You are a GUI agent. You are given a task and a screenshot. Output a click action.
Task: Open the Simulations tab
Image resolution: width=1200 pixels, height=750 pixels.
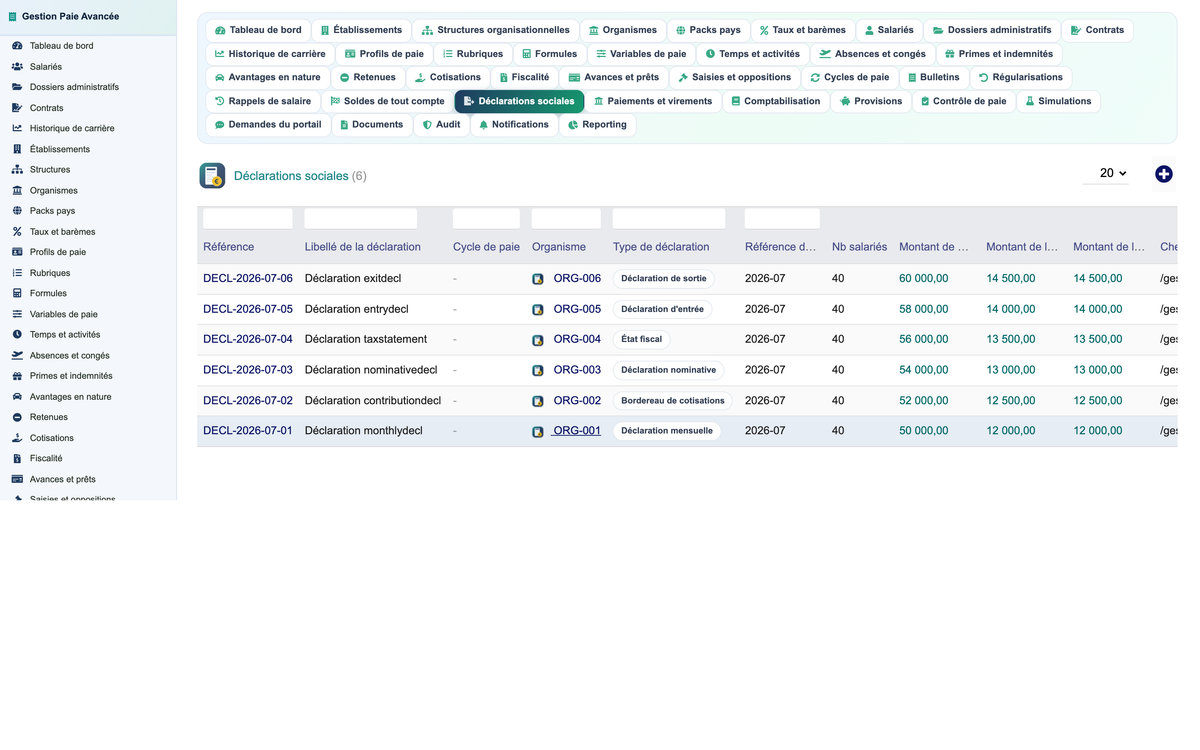coord(1058,101)
